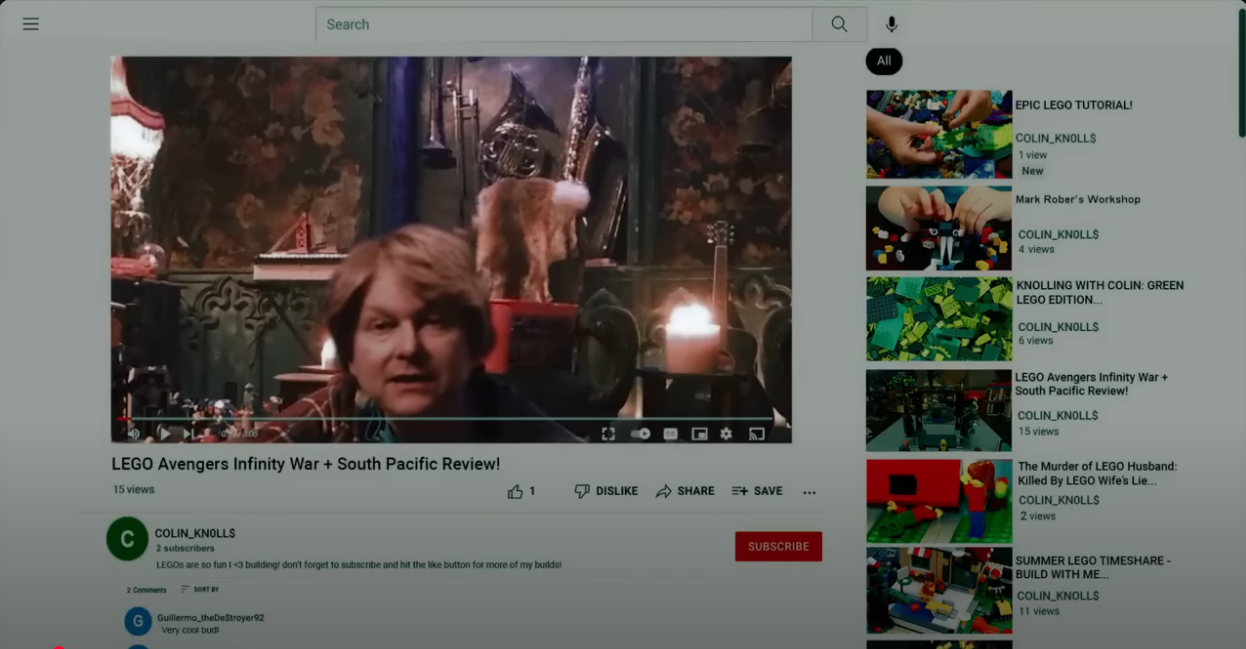Click the "New" badge on EPIC LEGO TUTORIAL!
Image resolution: width=1246 pixels, height=649 pixels.
pyautogui.click(x=1033, y=171)
